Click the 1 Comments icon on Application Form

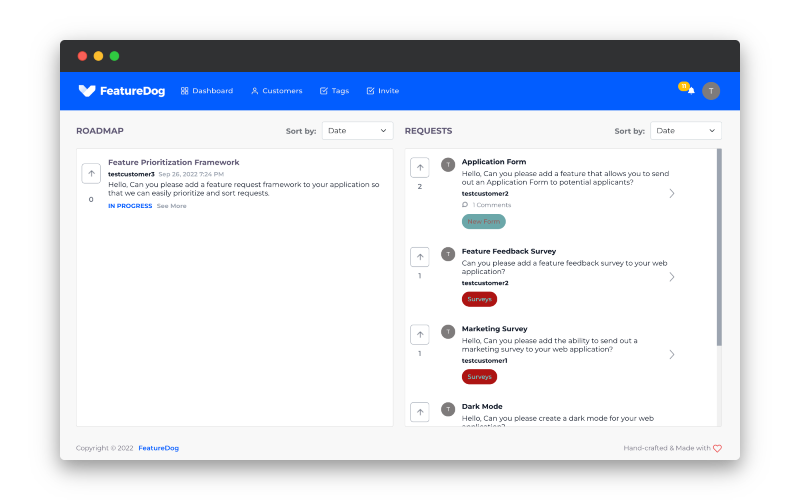pyautogui.click(x=465, y=205)
